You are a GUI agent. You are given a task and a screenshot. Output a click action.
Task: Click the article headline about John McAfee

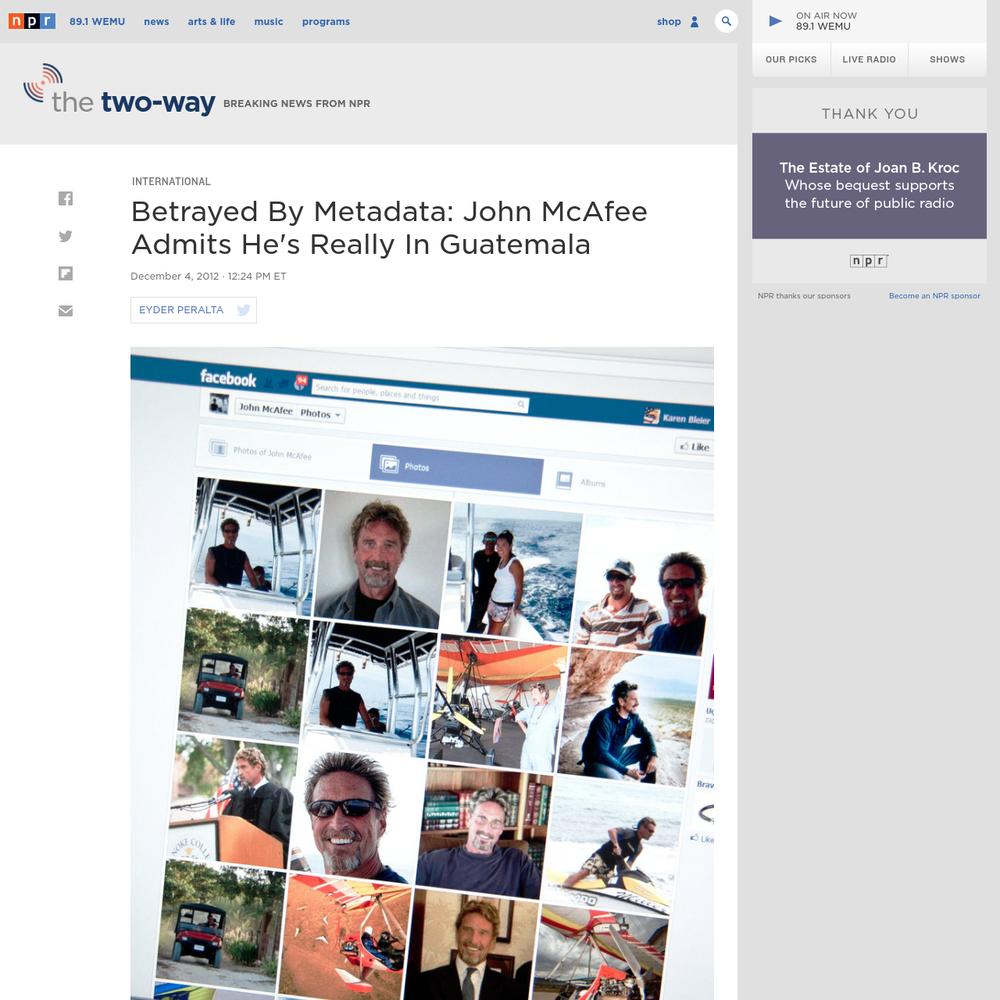[389, 228]
